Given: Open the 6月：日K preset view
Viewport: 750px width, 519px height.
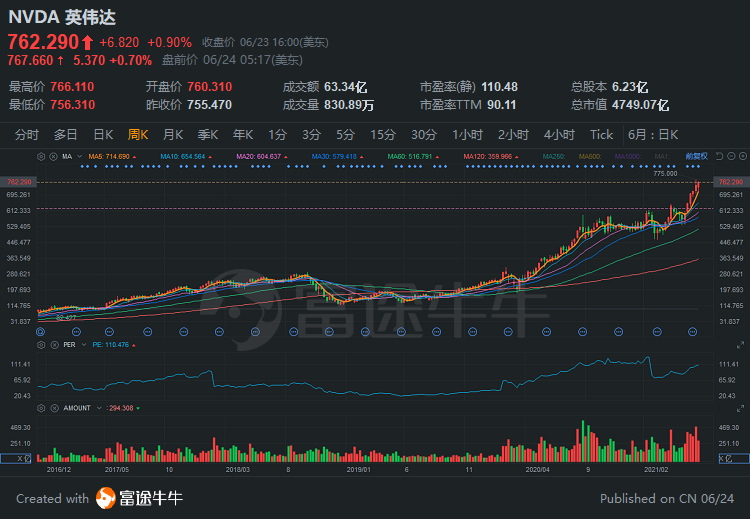Looking at the screenshot, I should click(653, 135).
